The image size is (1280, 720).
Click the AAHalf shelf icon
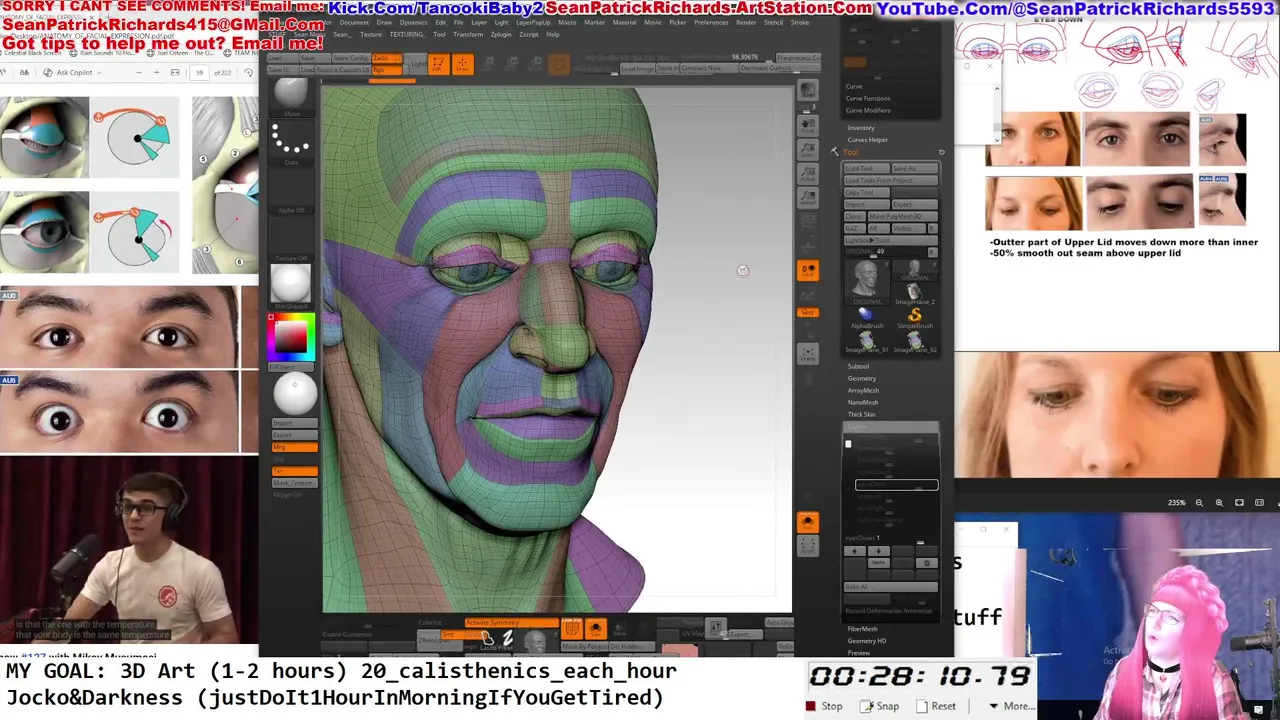[807, 198]
